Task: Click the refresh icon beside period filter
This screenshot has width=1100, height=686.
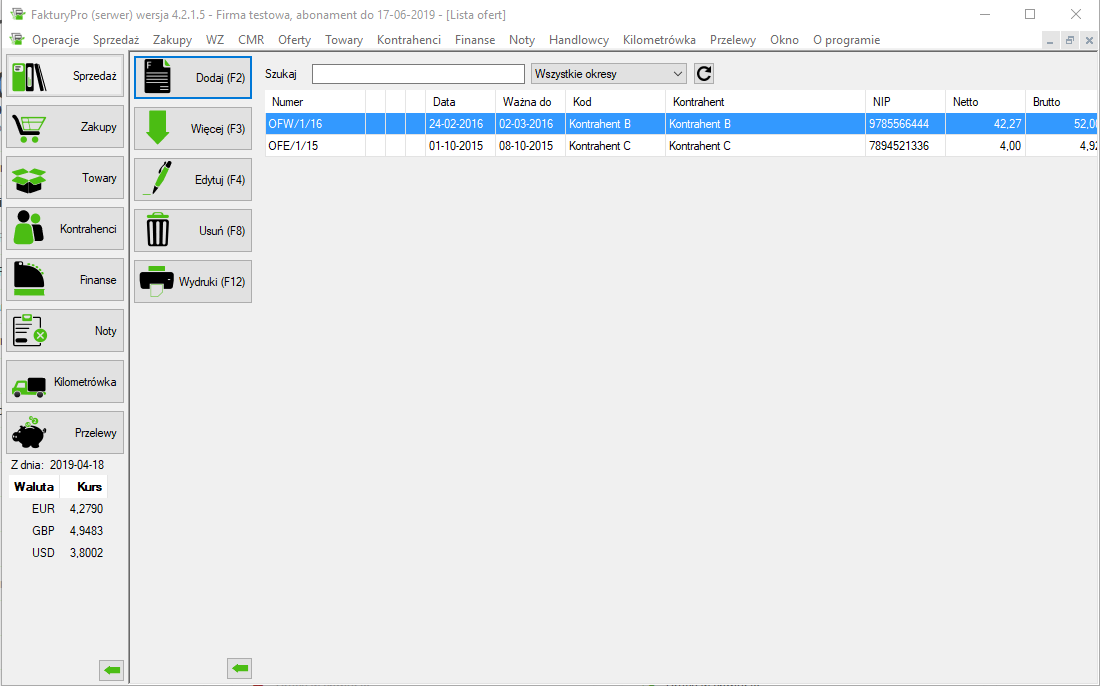Action: tap(704, 74)
